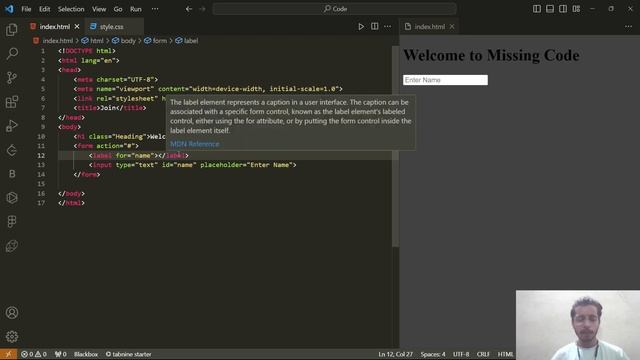
Task: Click the Blackbox status bar item
Action: click(86, 354)
